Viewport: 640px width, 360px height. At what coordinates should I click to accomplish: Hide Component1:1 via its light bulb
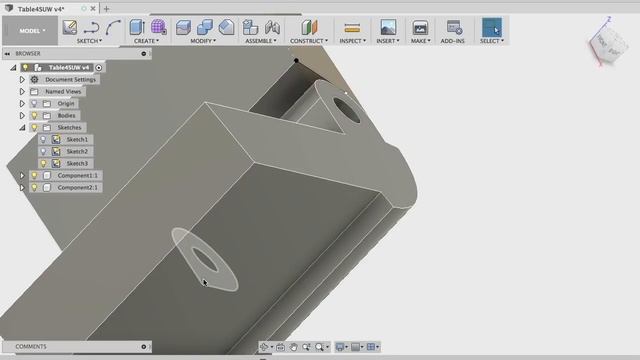point(34,176)
